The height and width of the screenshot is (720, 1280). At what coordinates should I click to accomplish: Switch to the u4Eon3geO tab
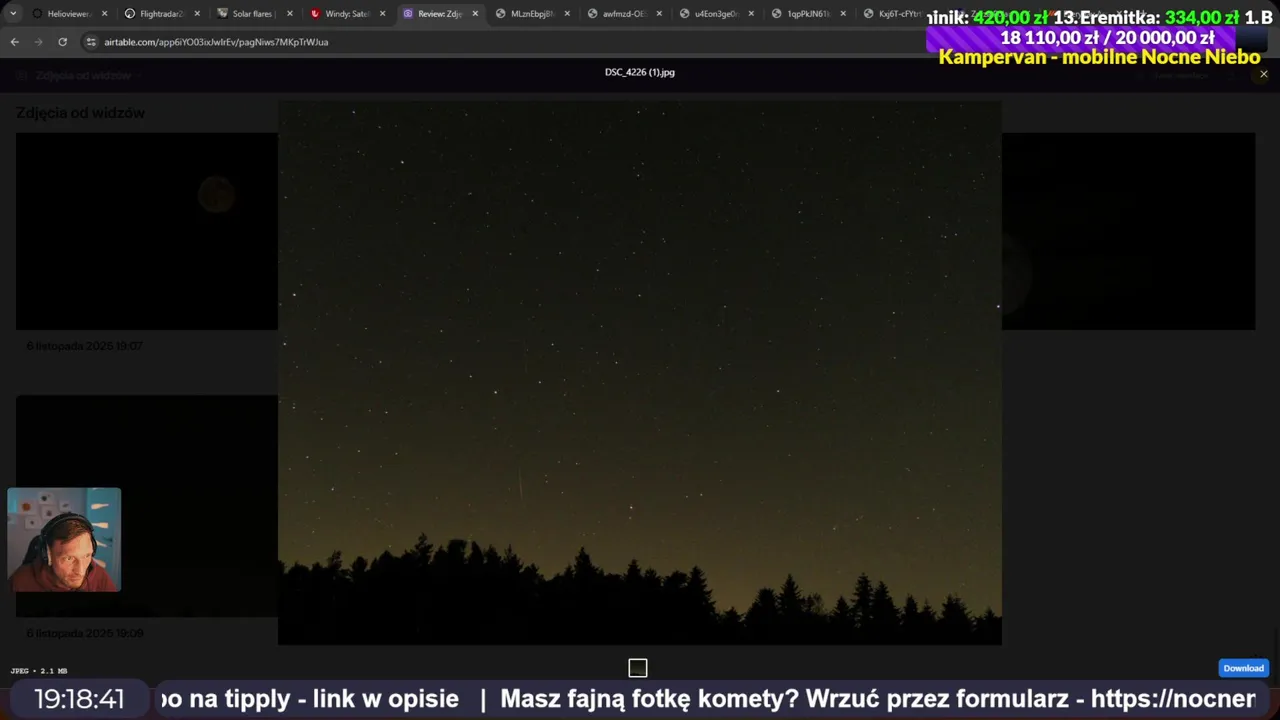712,14
